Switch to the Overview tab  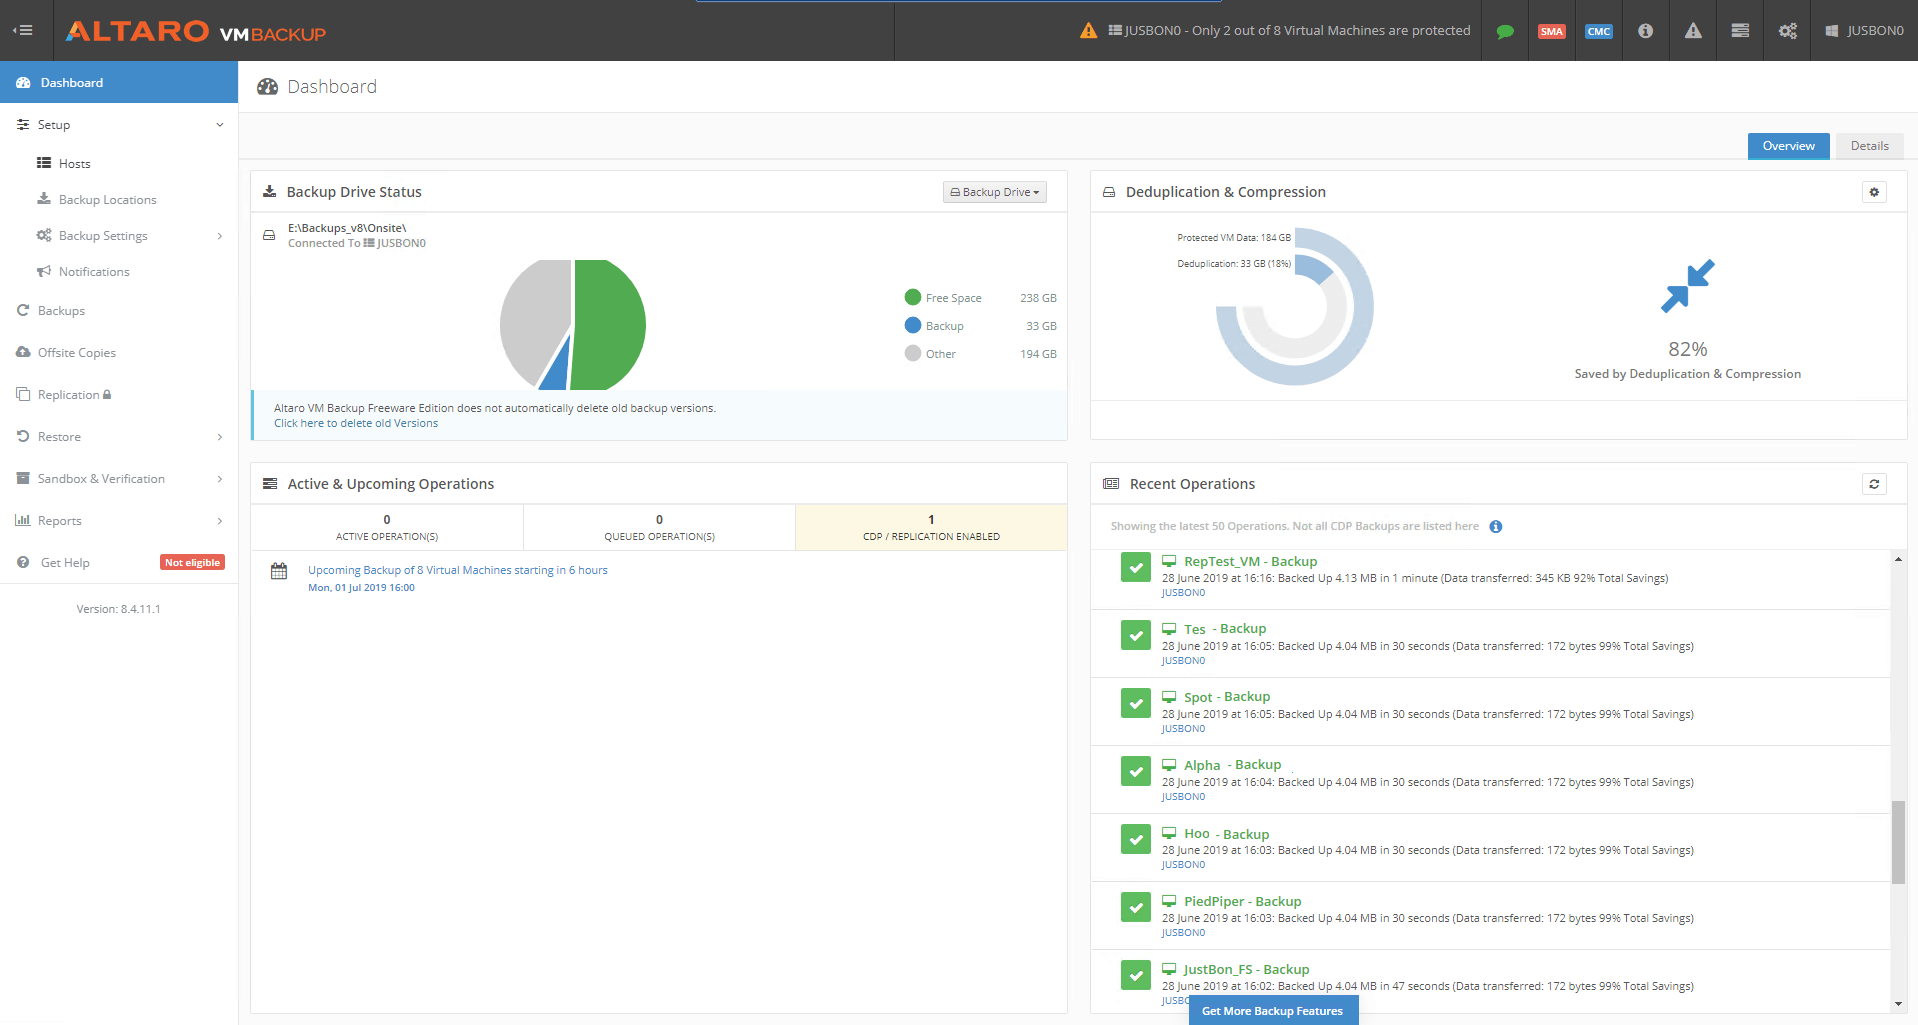1788,146
